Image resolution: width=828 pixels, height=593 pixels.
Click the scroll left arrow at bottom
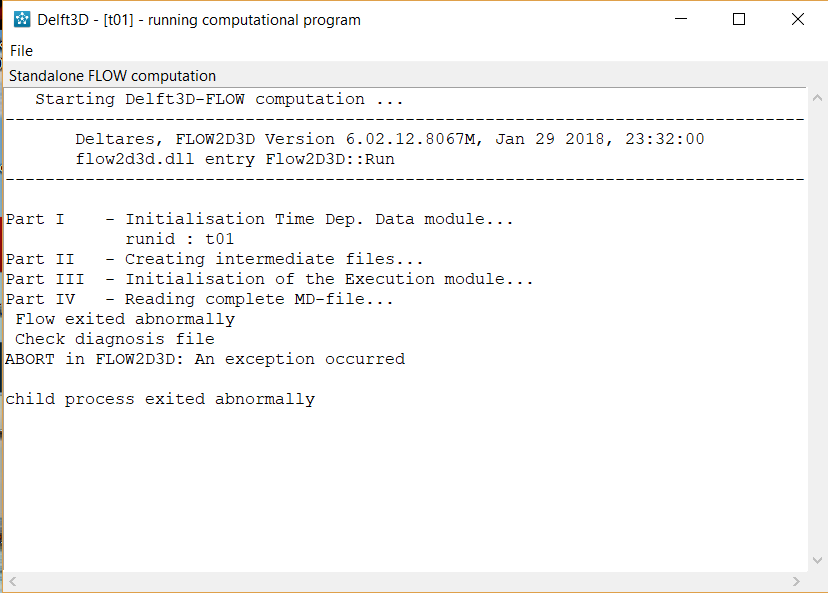[13, 581]
